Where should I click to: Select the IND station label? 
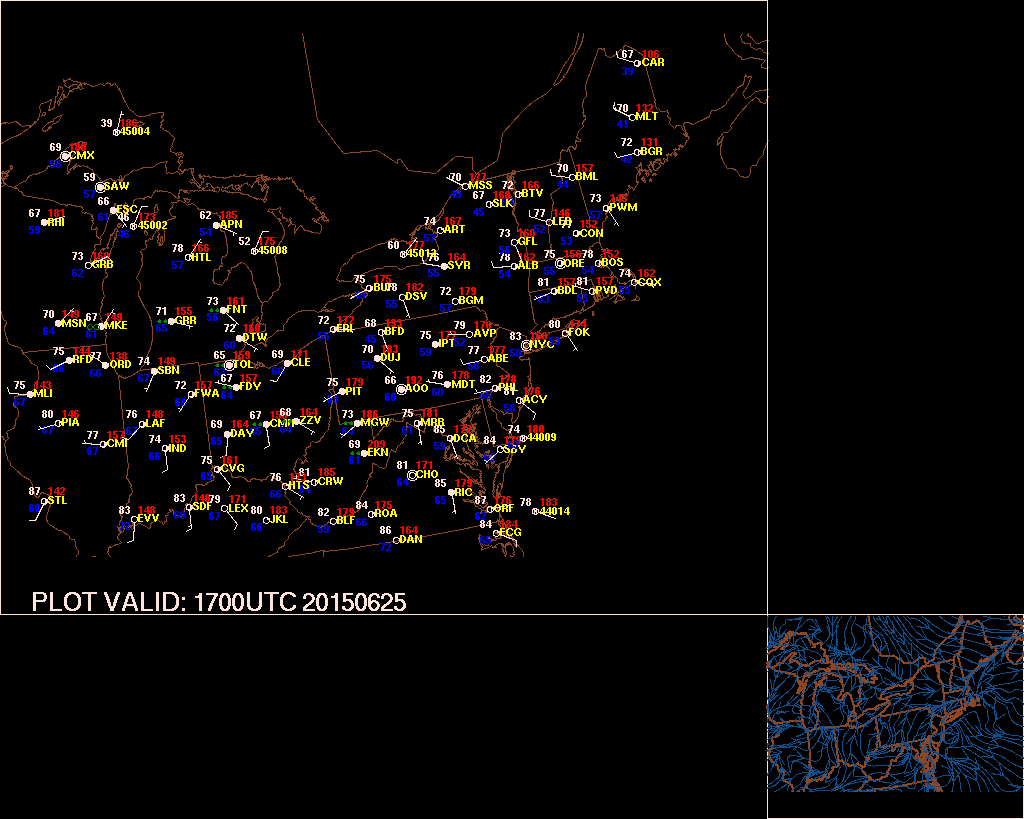click(177, 449)
